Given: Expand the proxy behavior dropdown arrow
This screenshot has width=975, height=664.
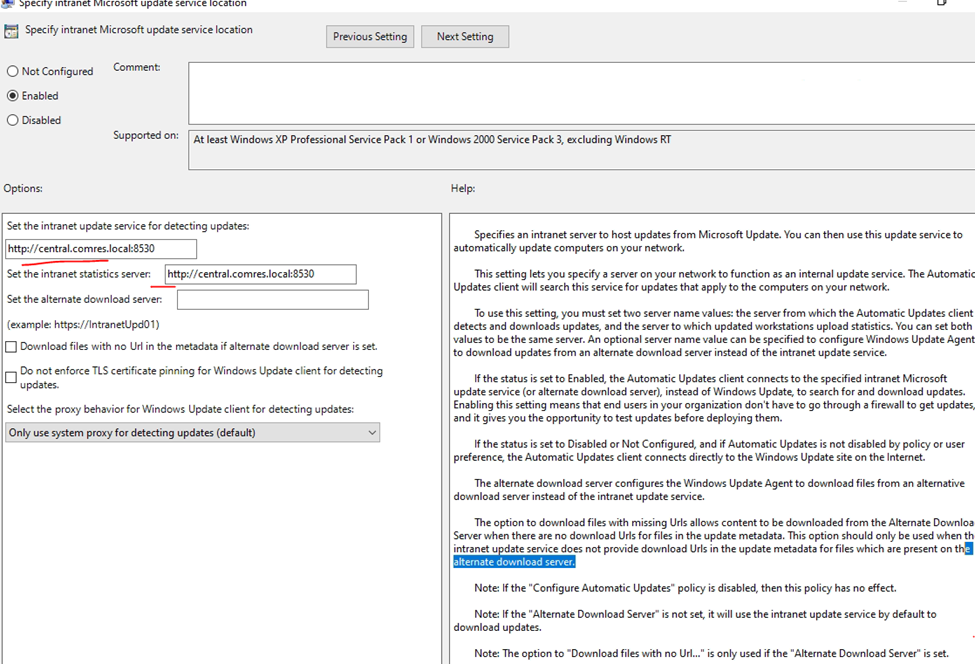Looking at the screenshot, I should 372,433.
